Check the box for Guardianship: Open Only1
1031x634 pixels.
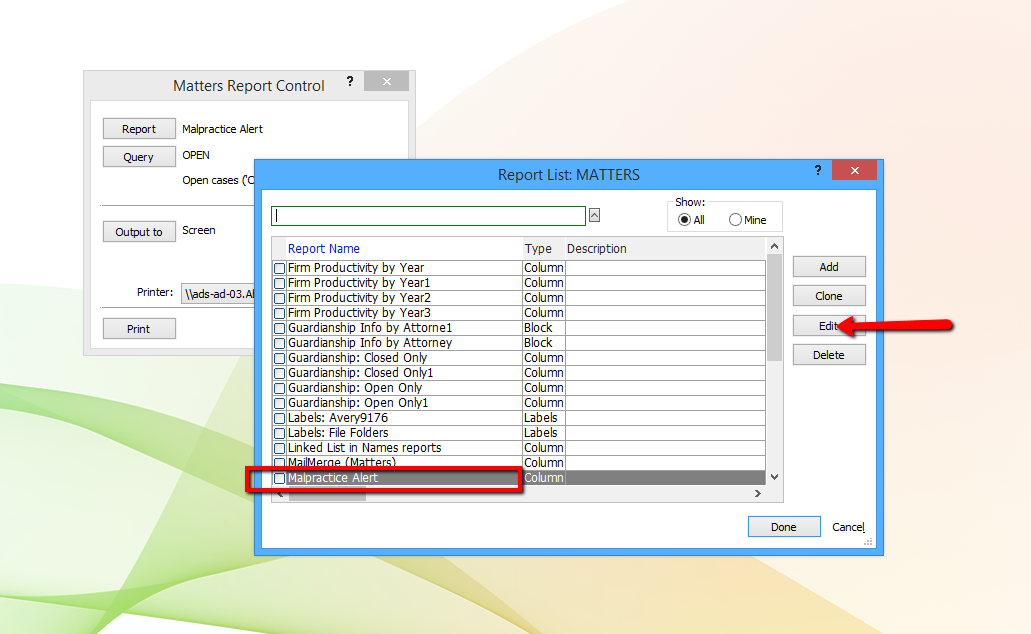279,403
